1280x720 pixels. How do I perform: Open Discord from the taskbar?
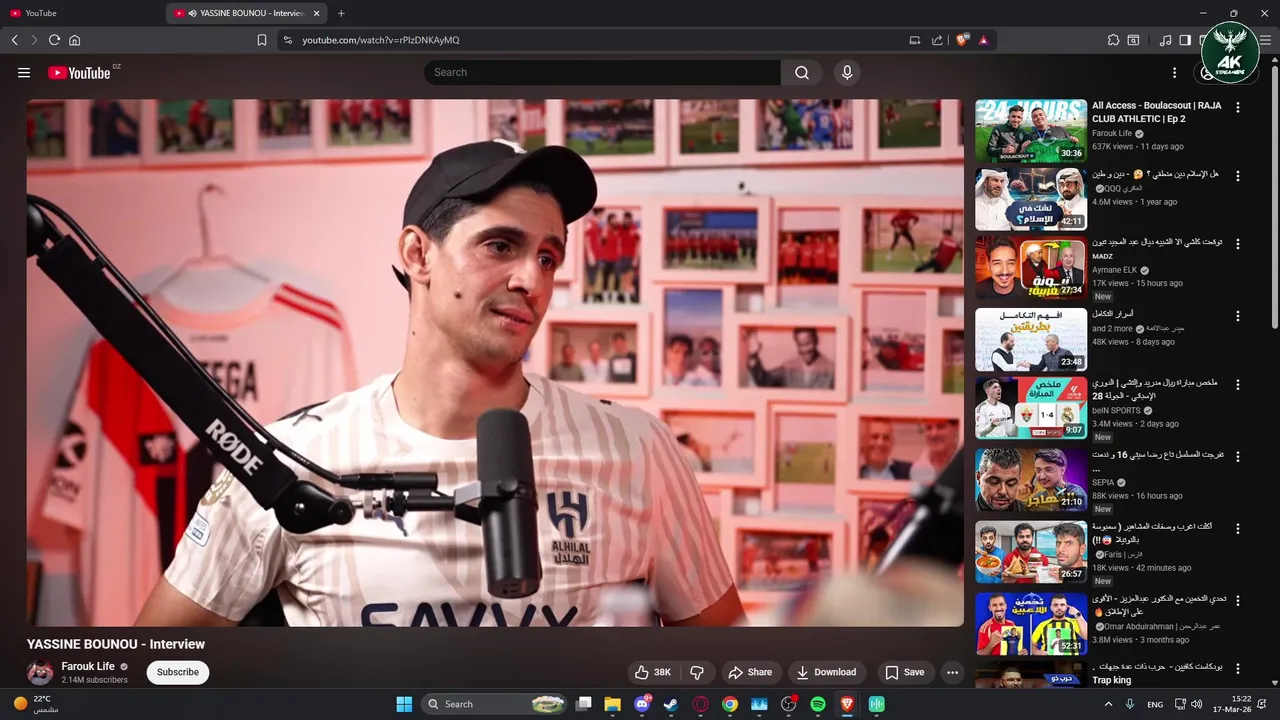pyautogui.click(x=642, y=704)
